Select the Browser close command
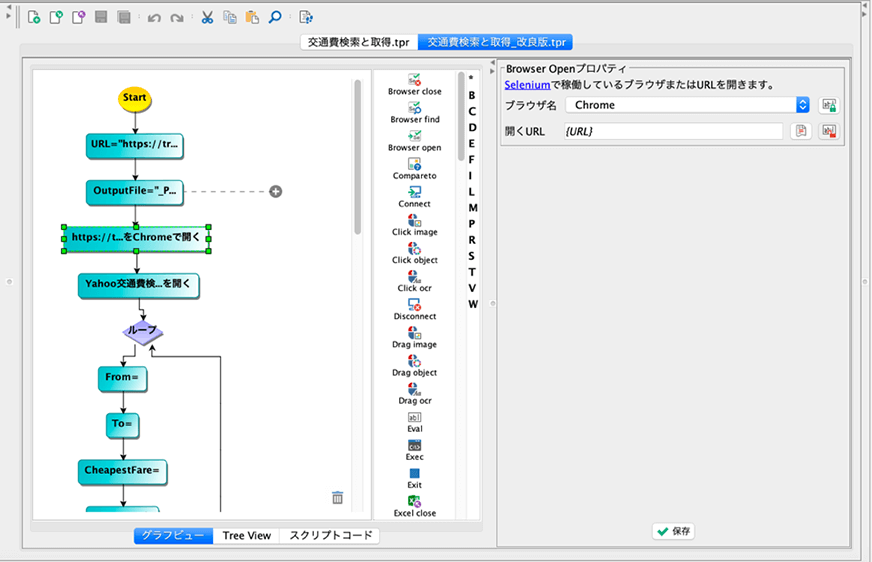Screen dimensions: 872x562 415,84
